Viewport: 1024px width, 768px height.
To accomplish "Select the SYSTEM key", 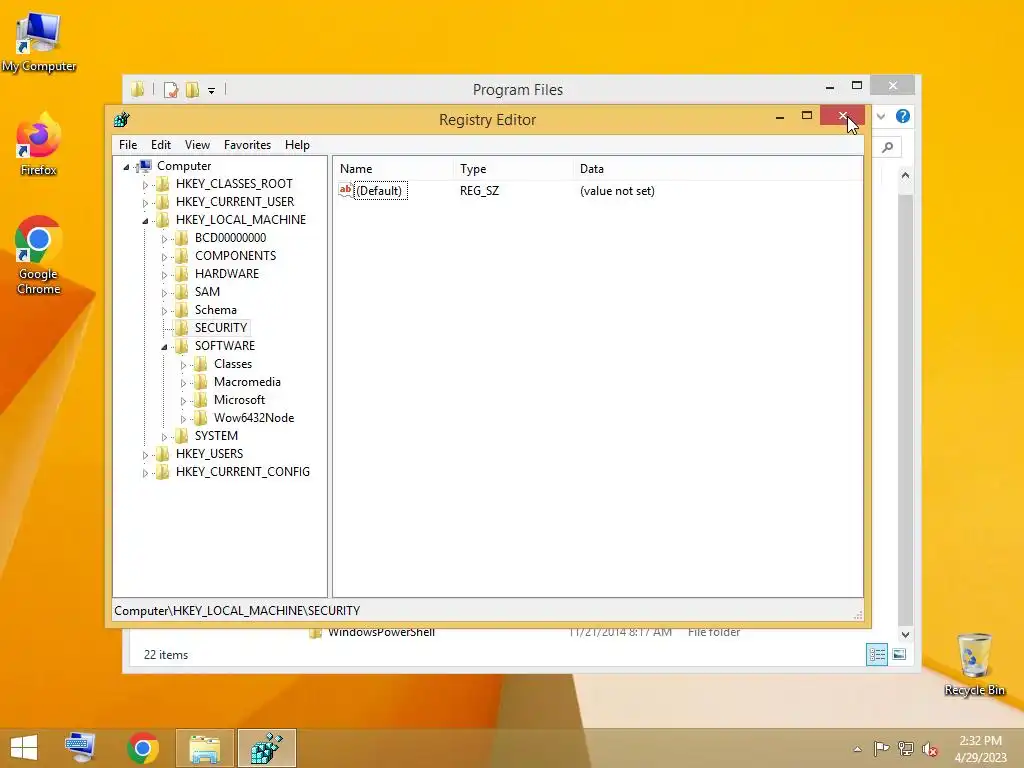I will [x=216, y=436].
